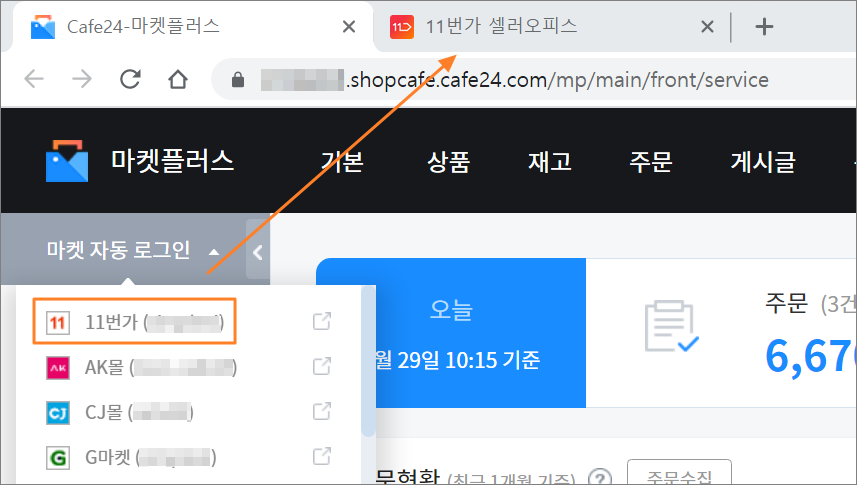Click the 마켓플러스 brand title
Image resolution: width=857 pixels, height=485 pixels.
click(172, 161)
